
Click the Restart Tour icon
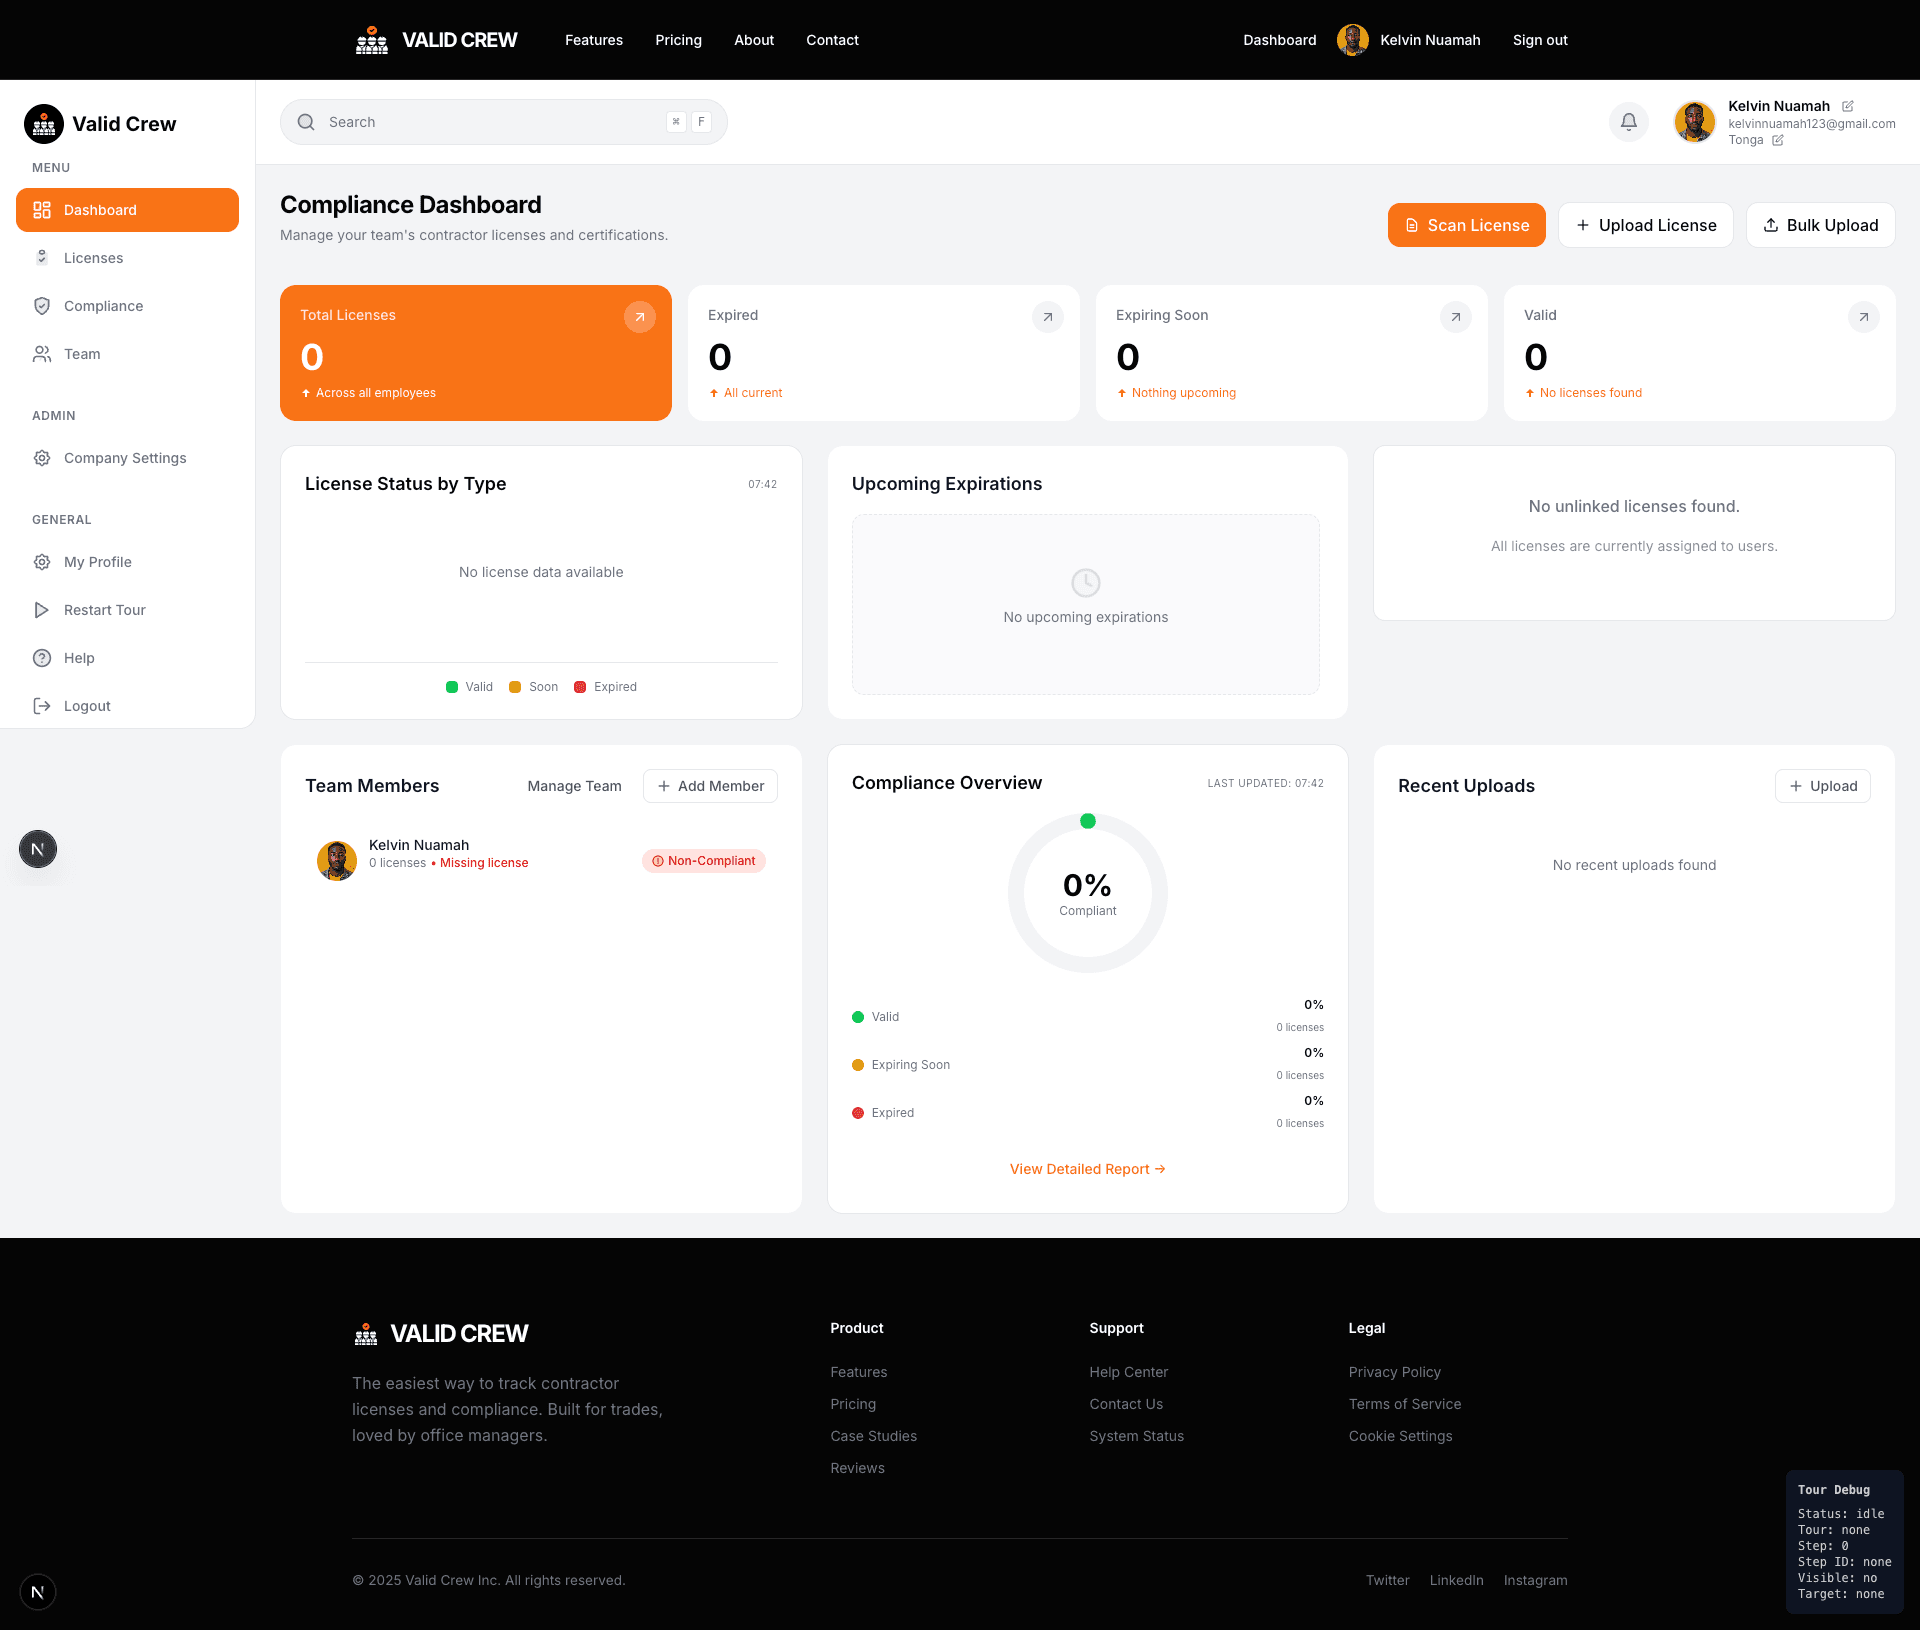pyautogui.click(x=41, y=609)
